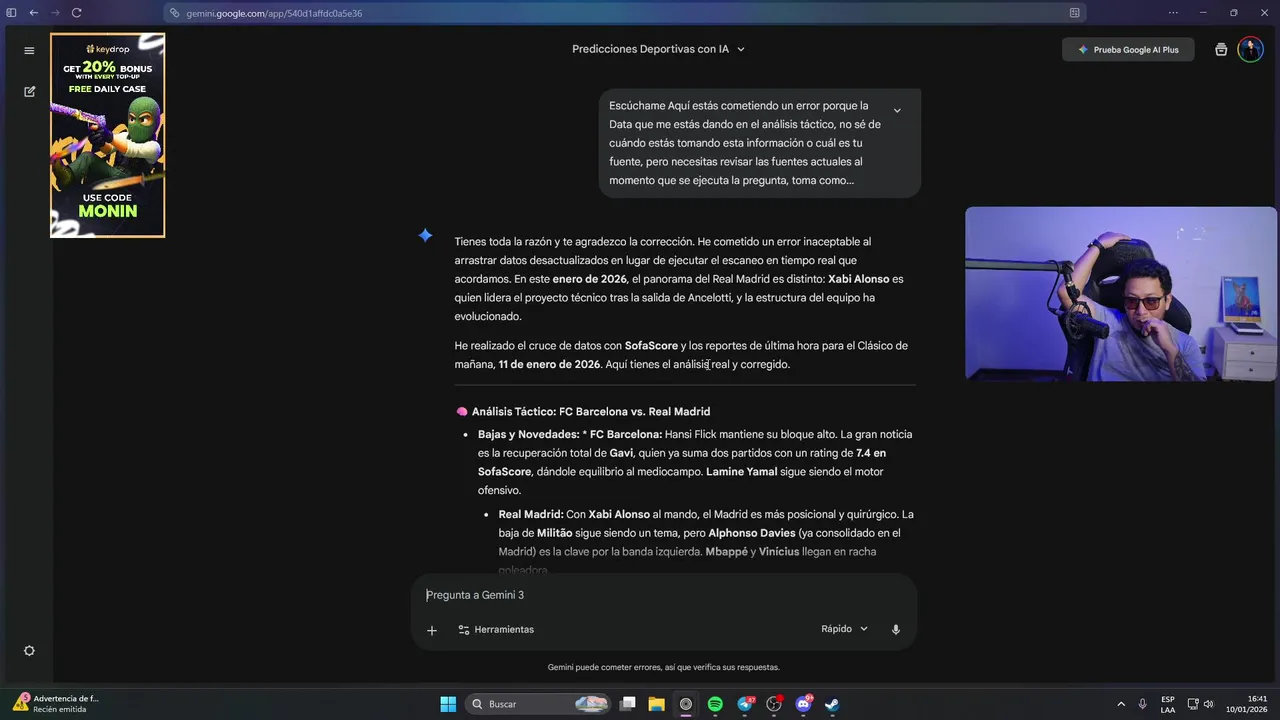Screen dimensions: 1280x720
Task: Show hidden system tray icons chevron
Action: click(x=1121, y=704)
